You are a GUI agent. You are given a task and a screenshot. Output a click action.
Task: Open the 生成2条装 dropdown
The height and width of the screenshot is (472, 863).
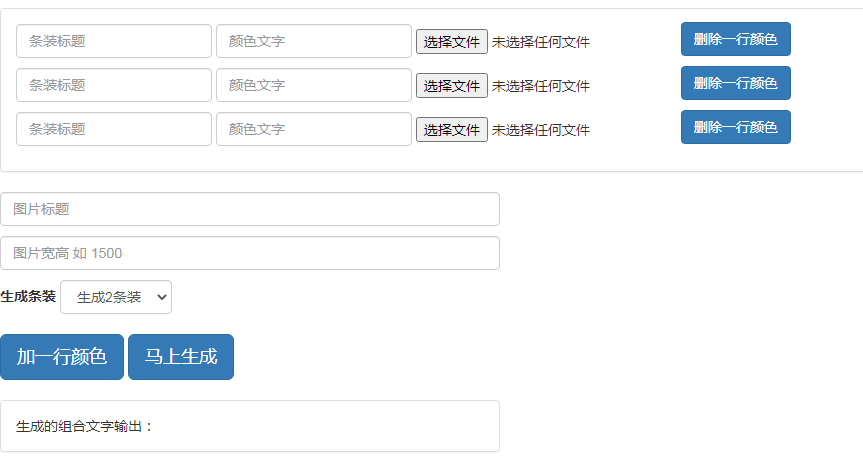[x=116, y=297]
